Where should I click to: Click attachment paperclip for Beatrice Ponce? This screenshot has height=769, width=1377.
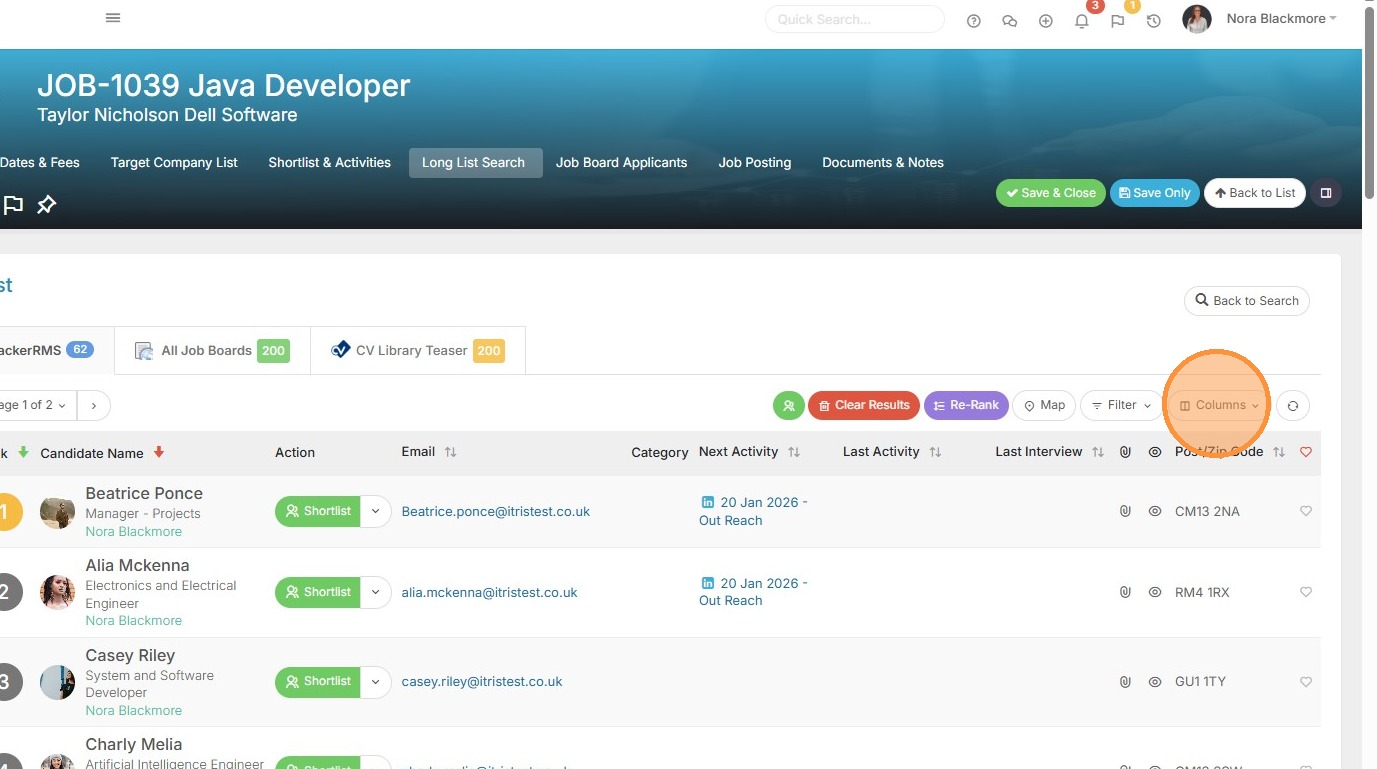1125,511
